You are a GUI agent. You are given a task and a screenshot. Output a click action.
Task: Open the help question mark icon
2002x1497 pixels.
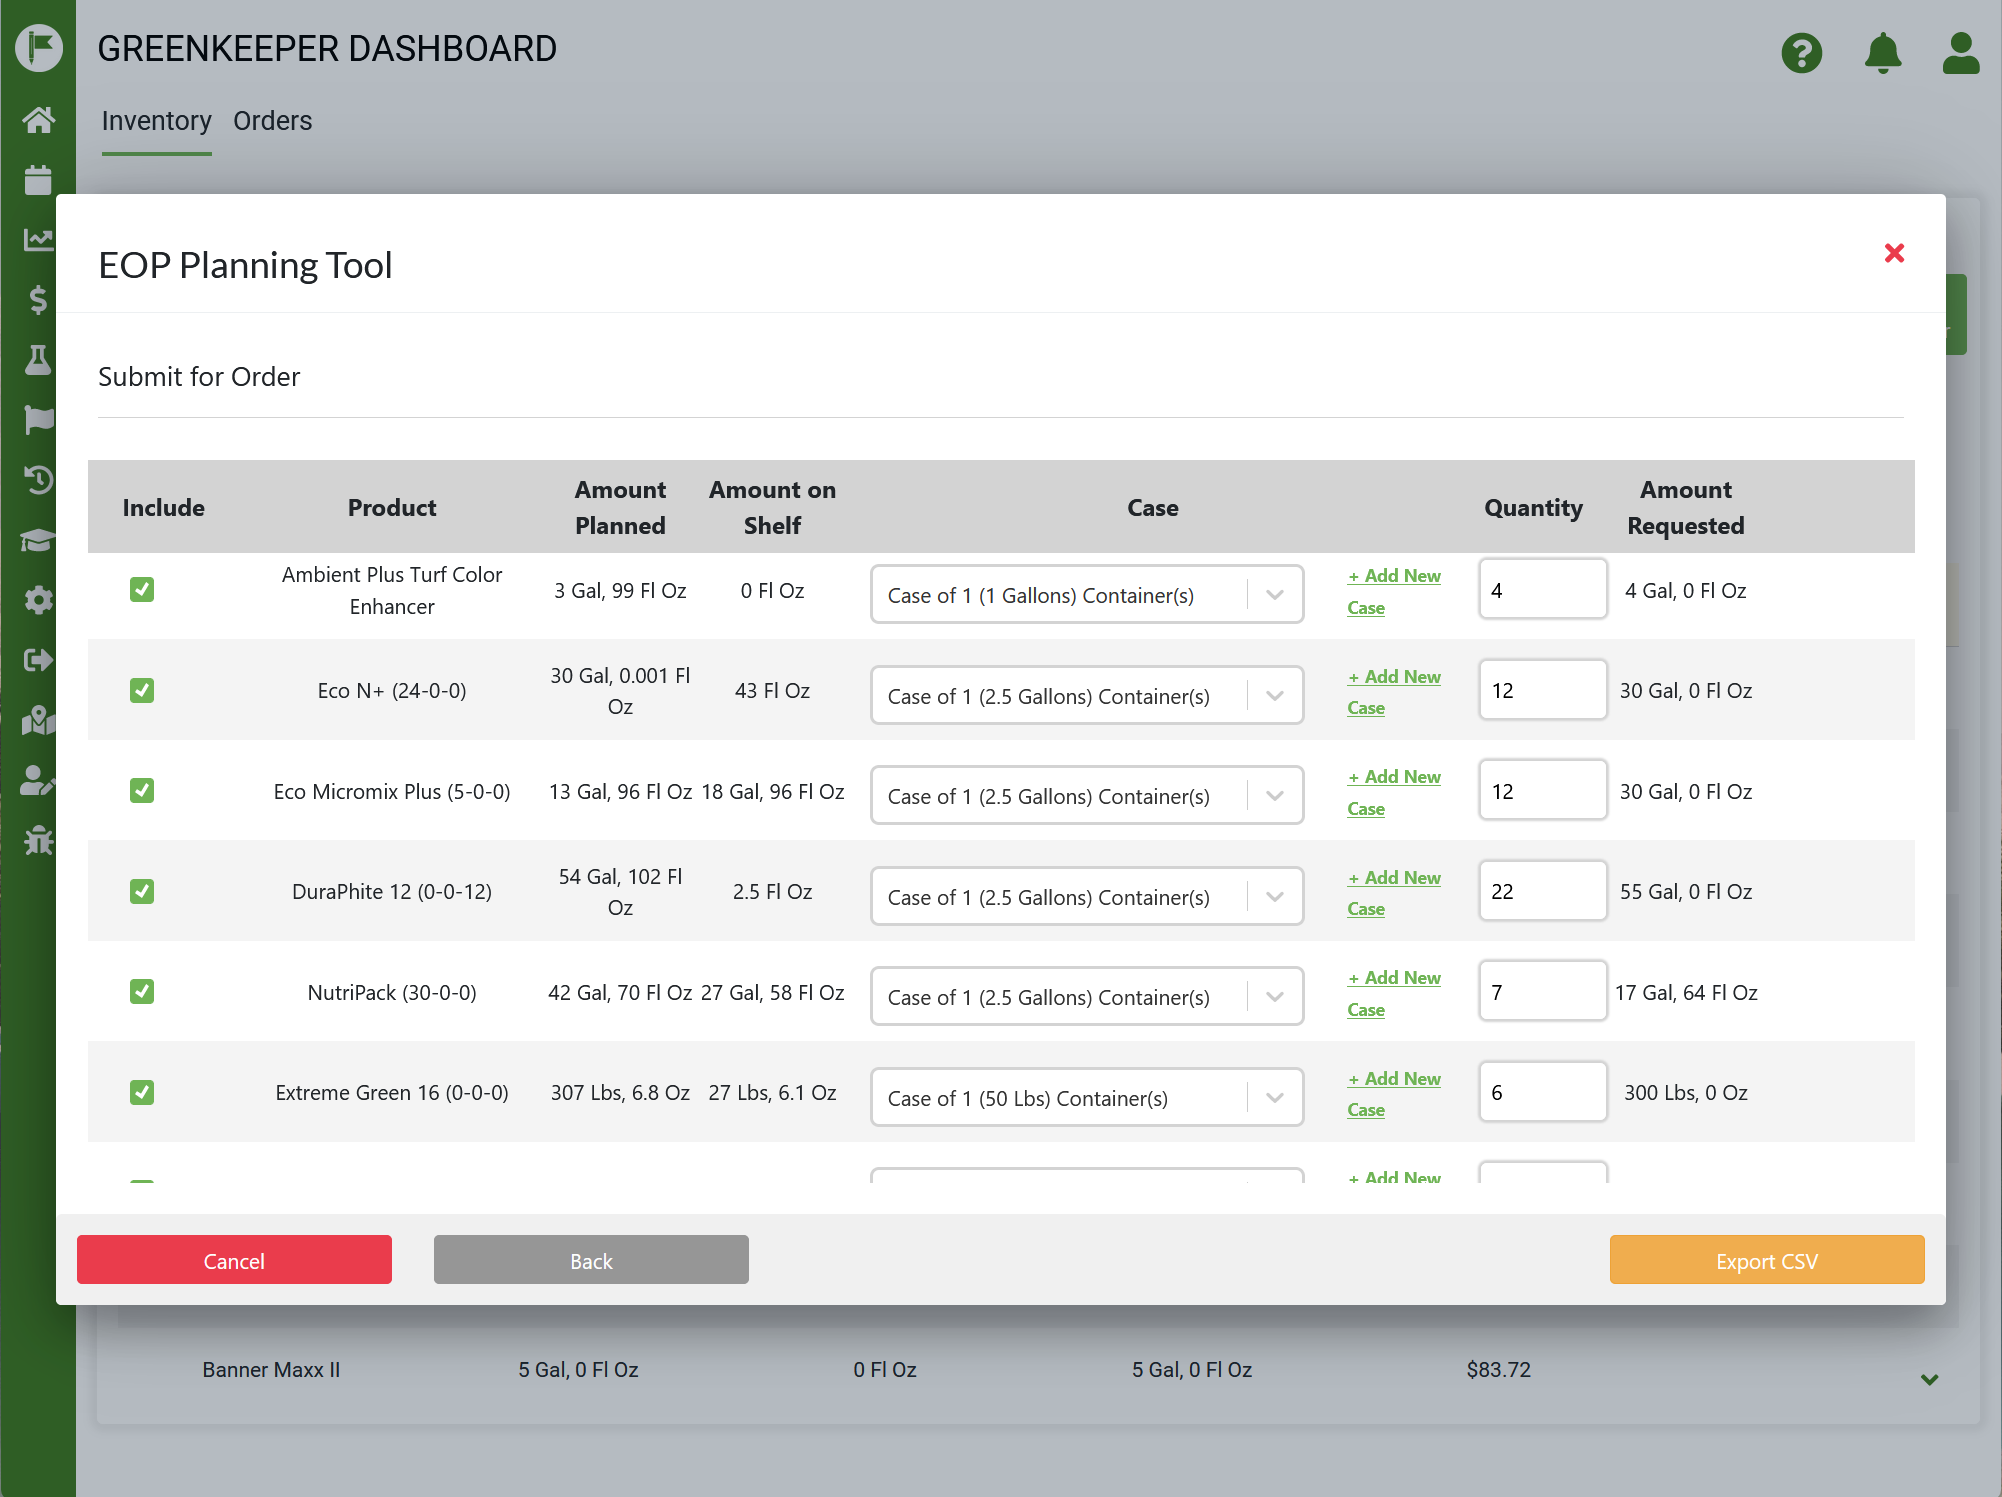point(1802,53)
